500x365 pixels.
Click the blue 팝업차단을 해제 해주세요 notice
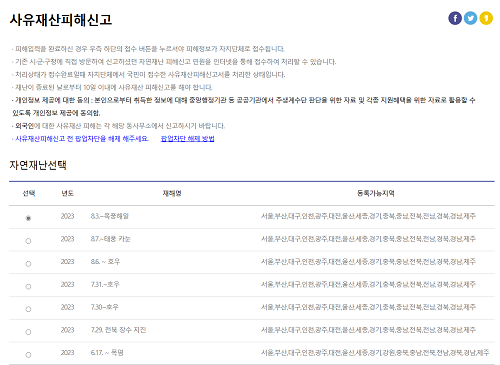click(80, 139)
